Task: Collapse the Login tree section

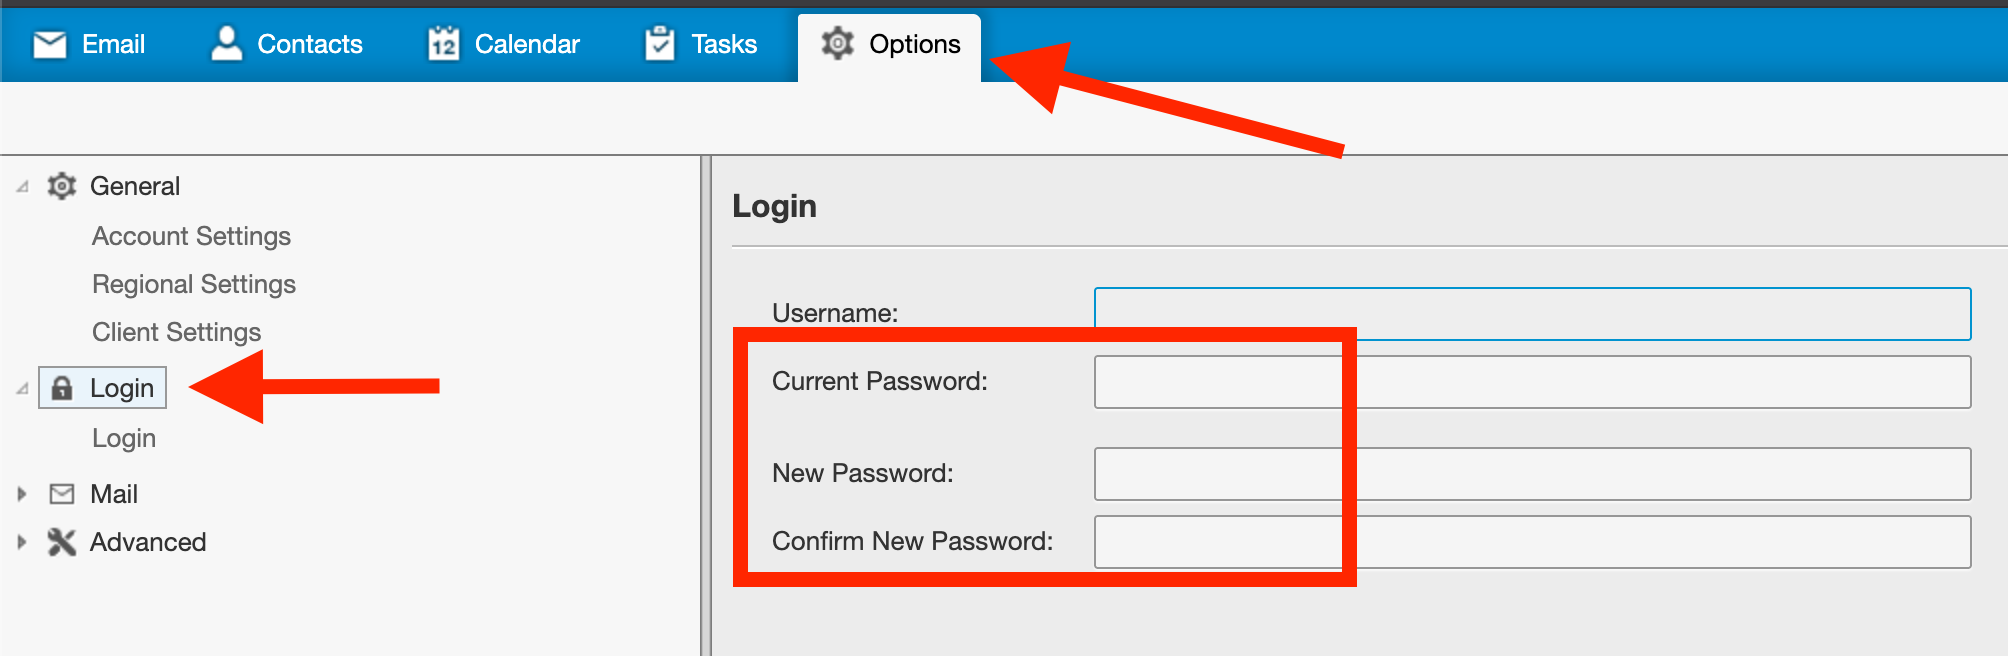Action: click(22, 389)
